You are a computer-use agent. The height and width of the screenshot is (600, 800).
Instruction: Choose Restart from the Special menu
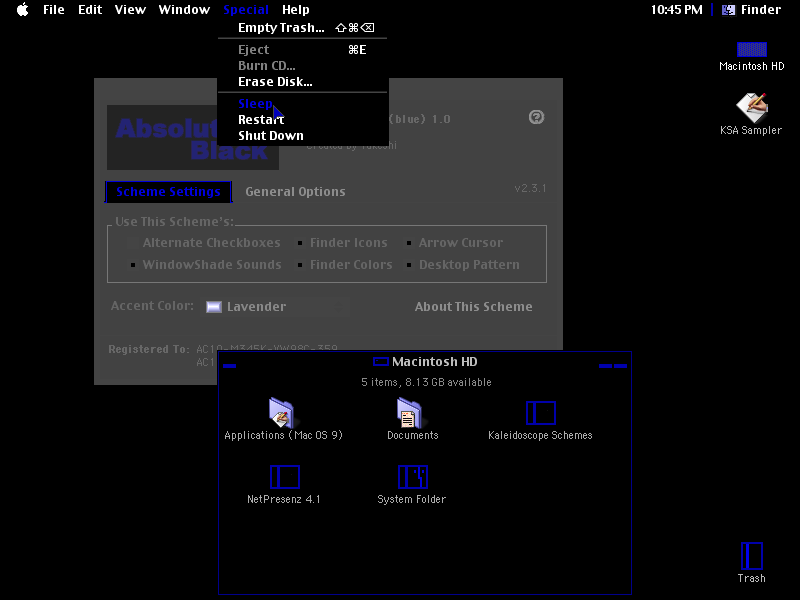coord(303,120)
